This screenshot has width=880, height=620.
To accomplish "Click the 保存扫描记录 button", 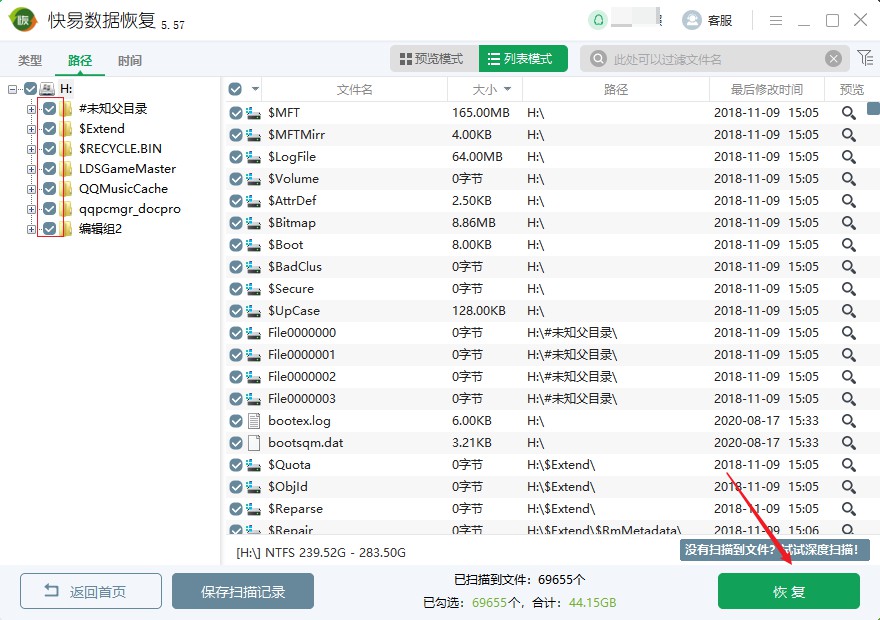I will point(243,591).
